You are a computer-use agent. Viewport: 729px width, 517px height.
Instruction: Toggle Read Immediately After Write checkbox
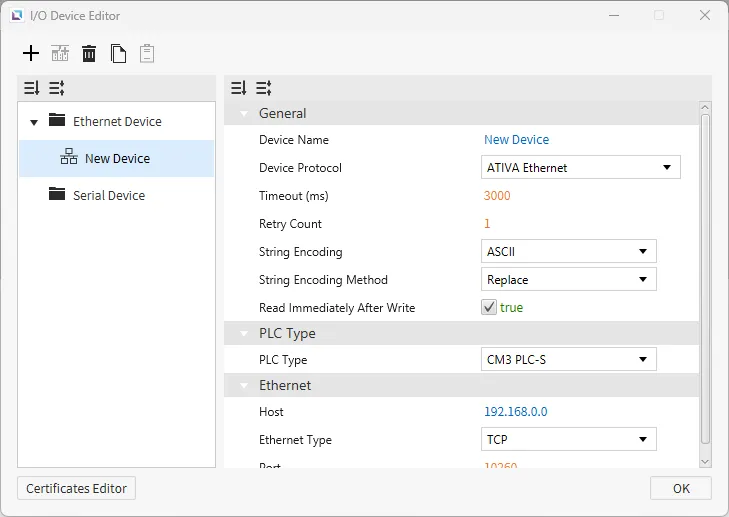coord(489,308)
